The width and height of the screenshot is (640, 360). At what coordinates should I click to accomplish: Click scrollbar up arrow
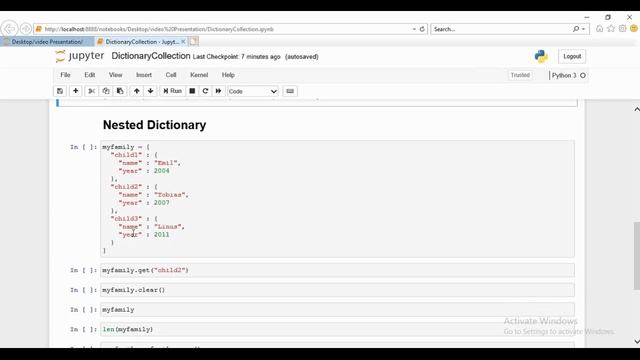coord(636,109)
